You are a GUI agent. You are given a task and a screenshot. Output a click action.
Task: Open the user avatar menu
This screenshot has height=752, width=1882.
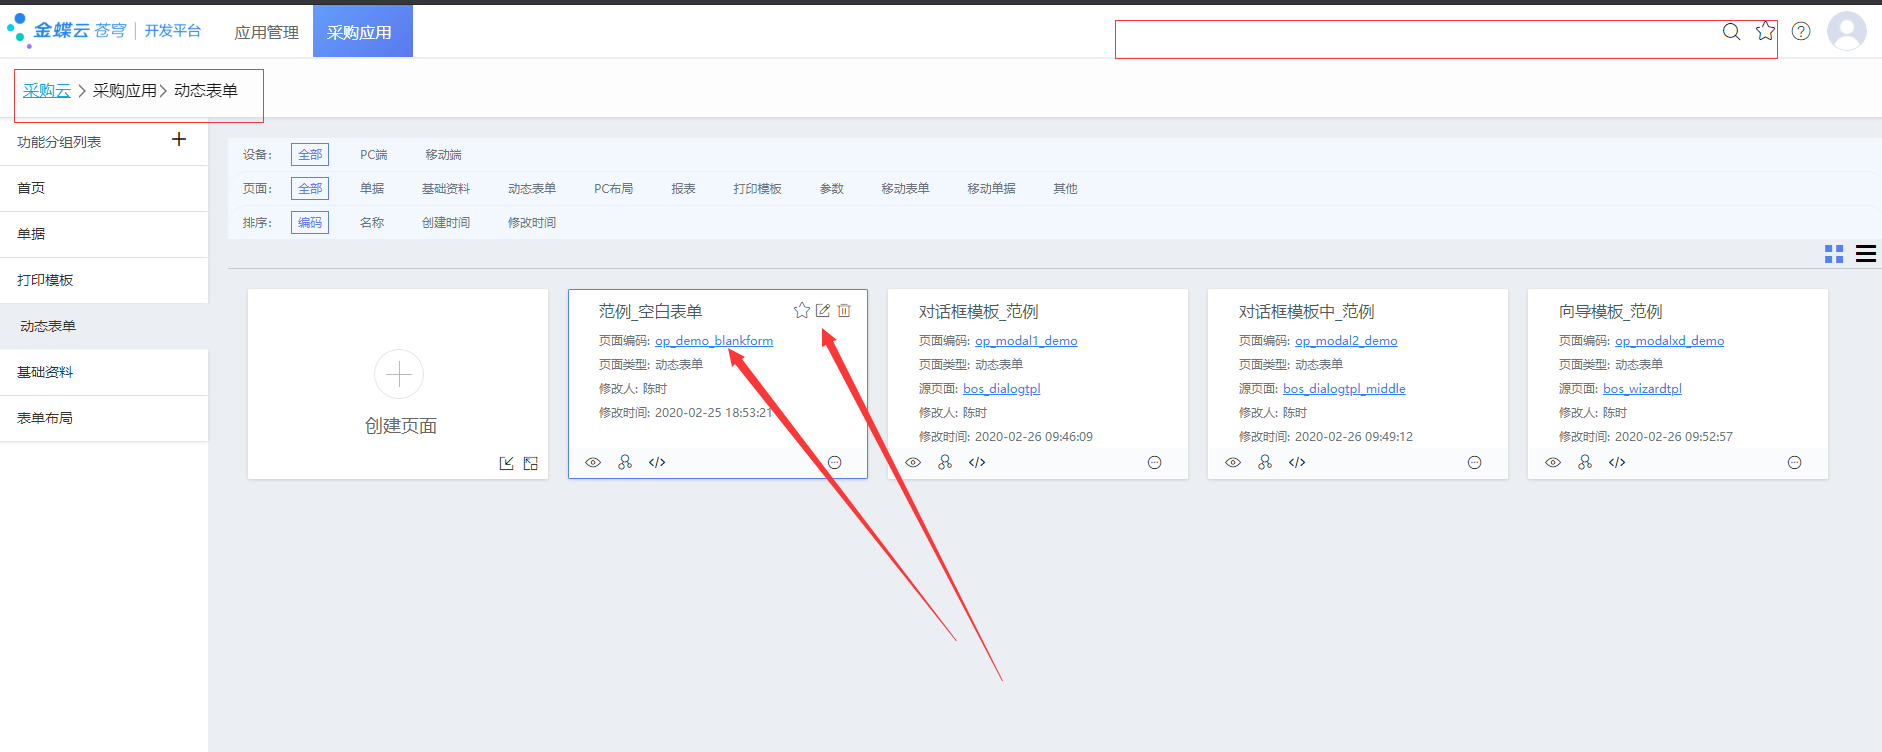tap(1846, 31)
